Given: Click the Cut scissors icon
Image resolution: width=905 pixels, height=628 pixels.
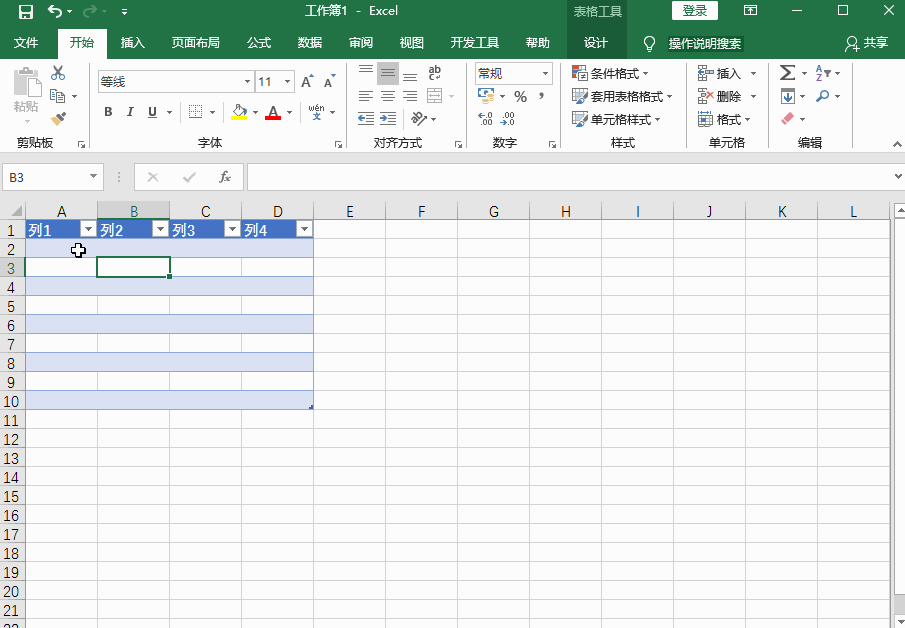Looking at the screenshot, I should click(58, 73).
